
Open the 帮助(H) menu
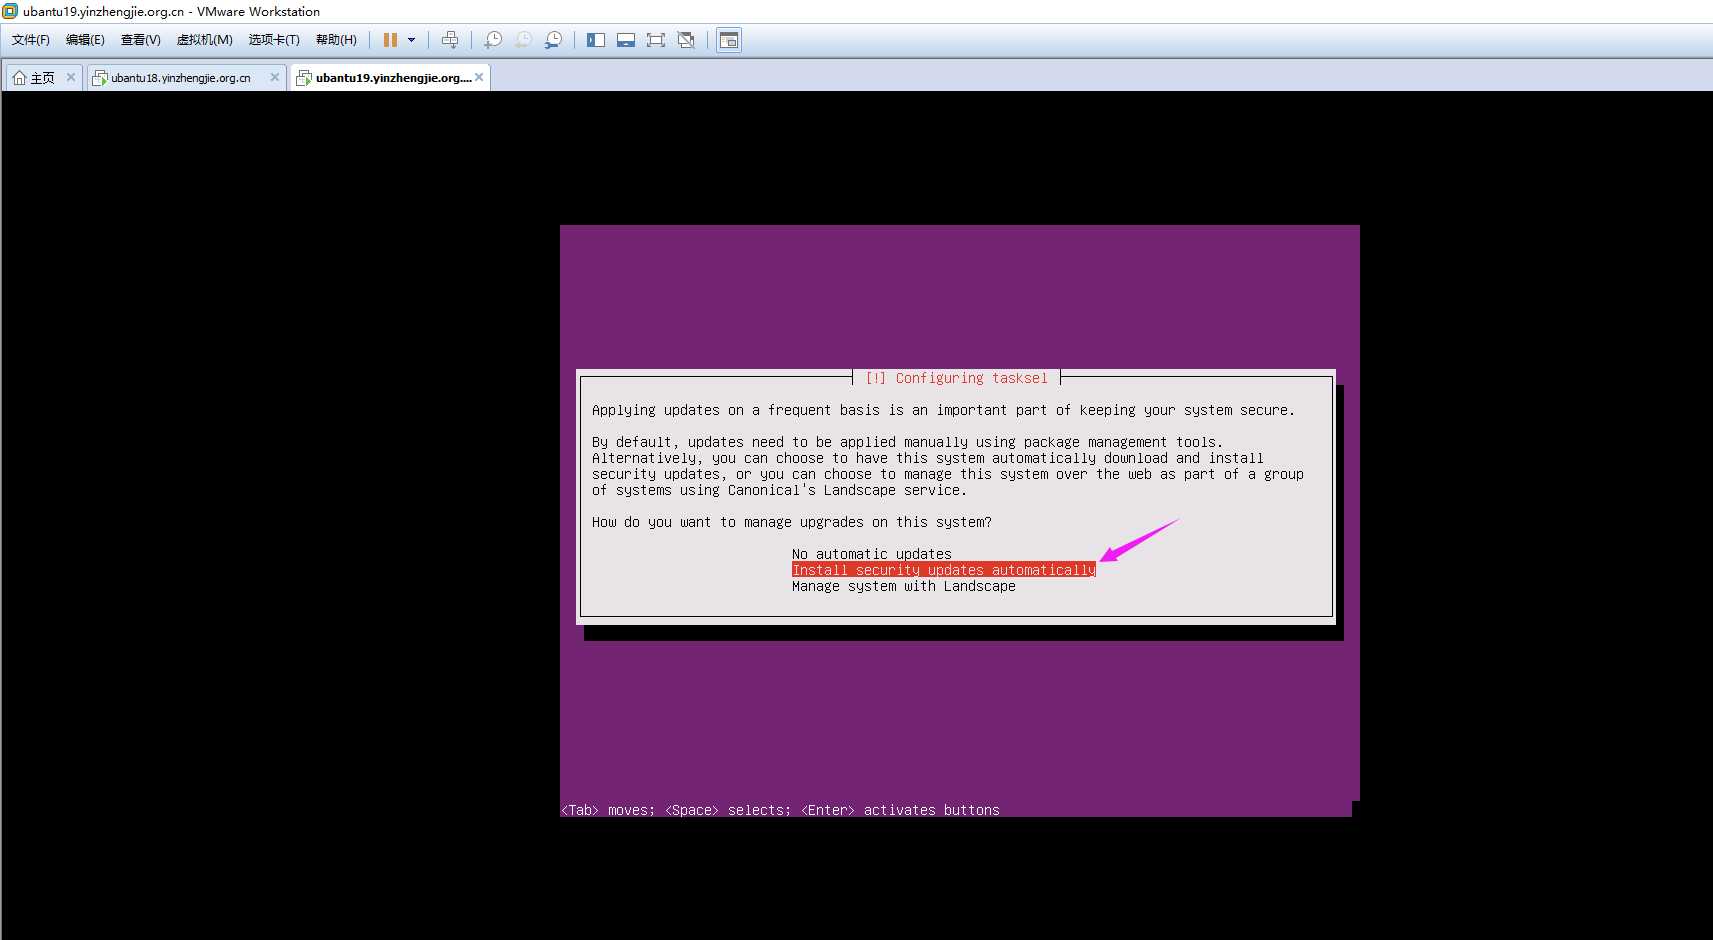click(x=336, y=40)
